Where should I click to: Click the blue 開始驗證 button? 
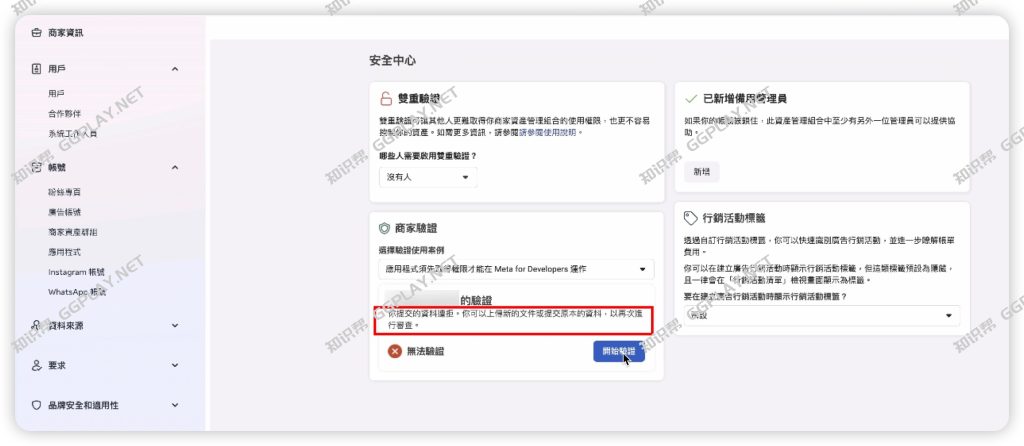[x=619, y=351]
